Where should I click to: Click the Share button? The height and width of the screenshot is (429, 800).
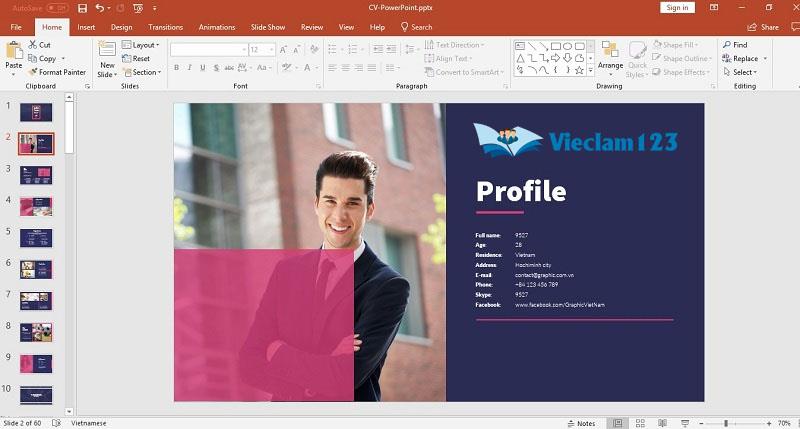763,27
